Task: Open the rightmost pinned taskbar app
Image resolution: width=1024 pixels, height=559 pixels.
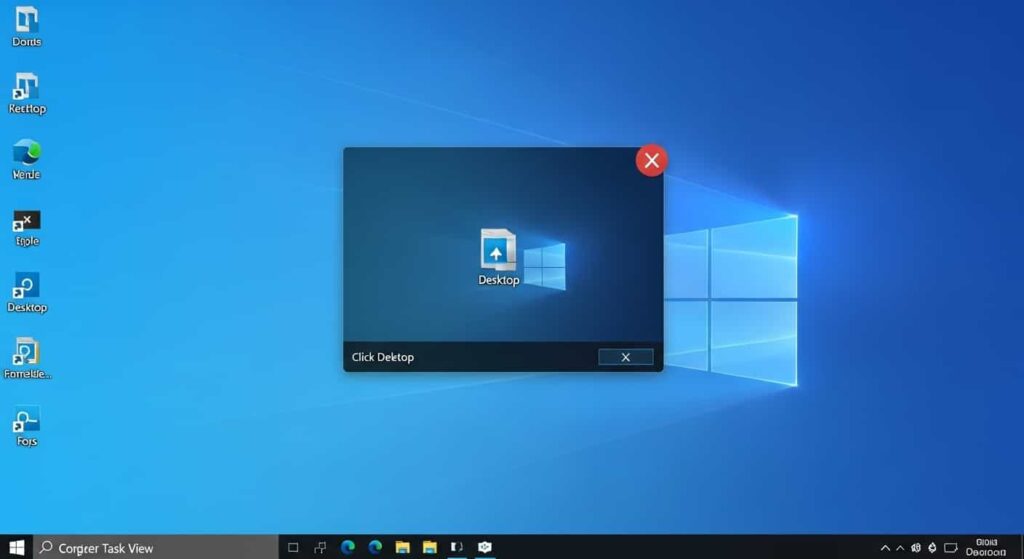Action: [485, 547]
